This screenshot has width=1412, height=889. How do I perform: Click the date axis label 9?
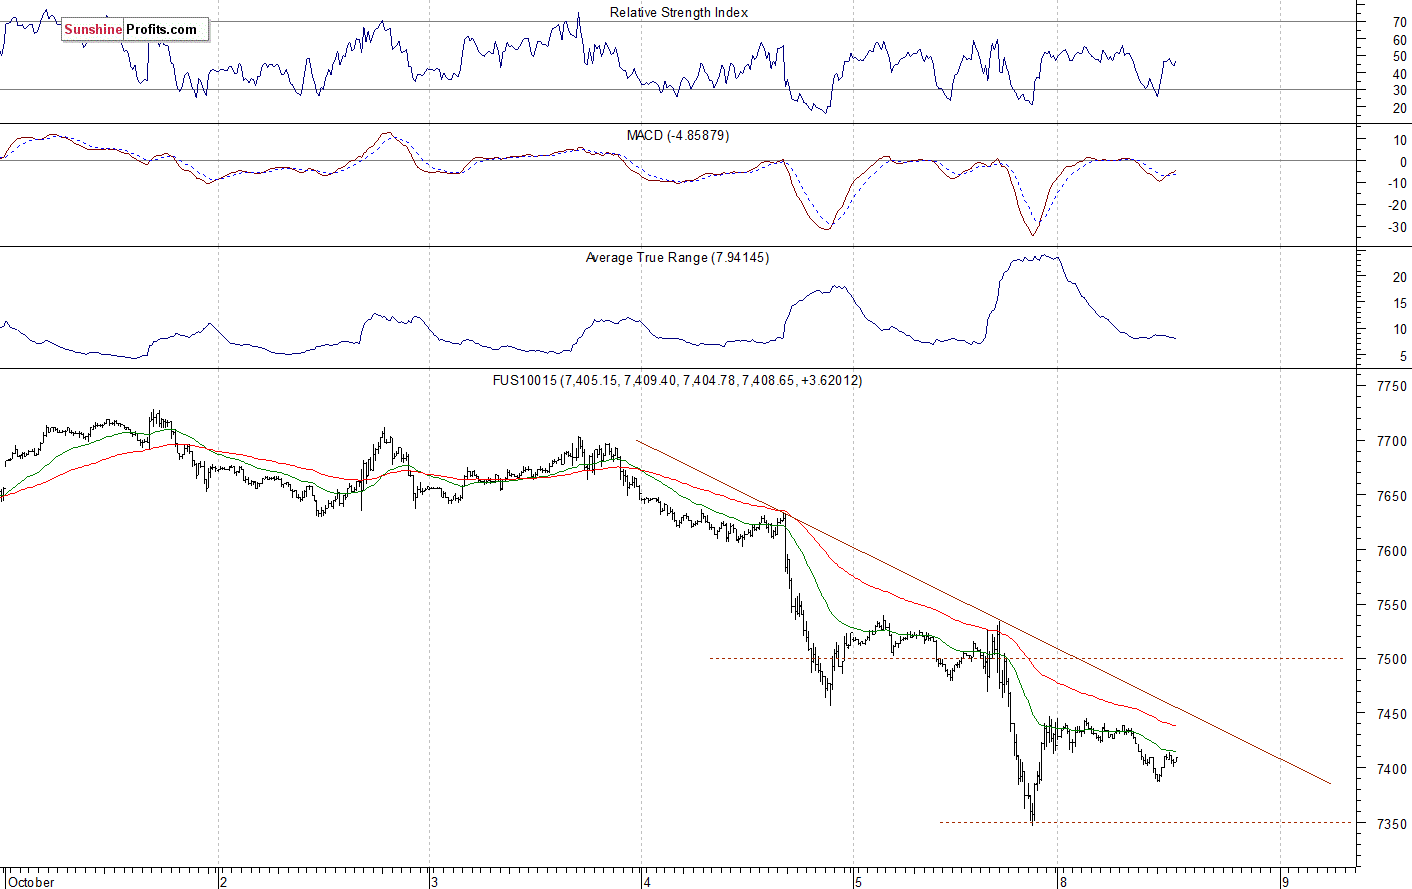pos(1285,882)
